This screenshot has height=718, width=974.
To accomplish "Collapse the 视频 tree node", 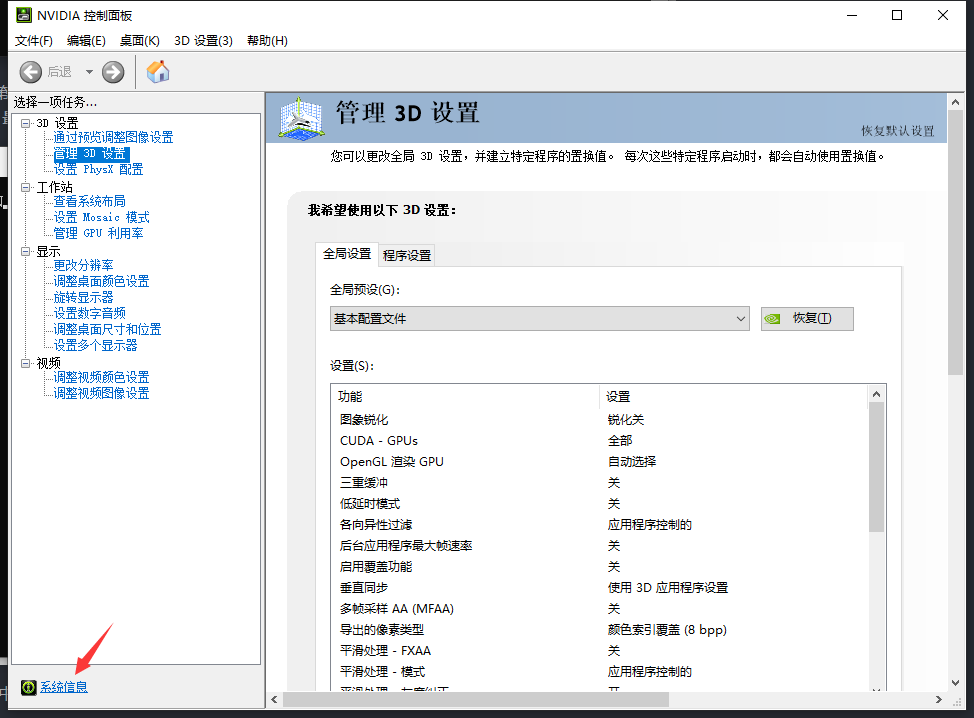I will click(x=25, y=363).
